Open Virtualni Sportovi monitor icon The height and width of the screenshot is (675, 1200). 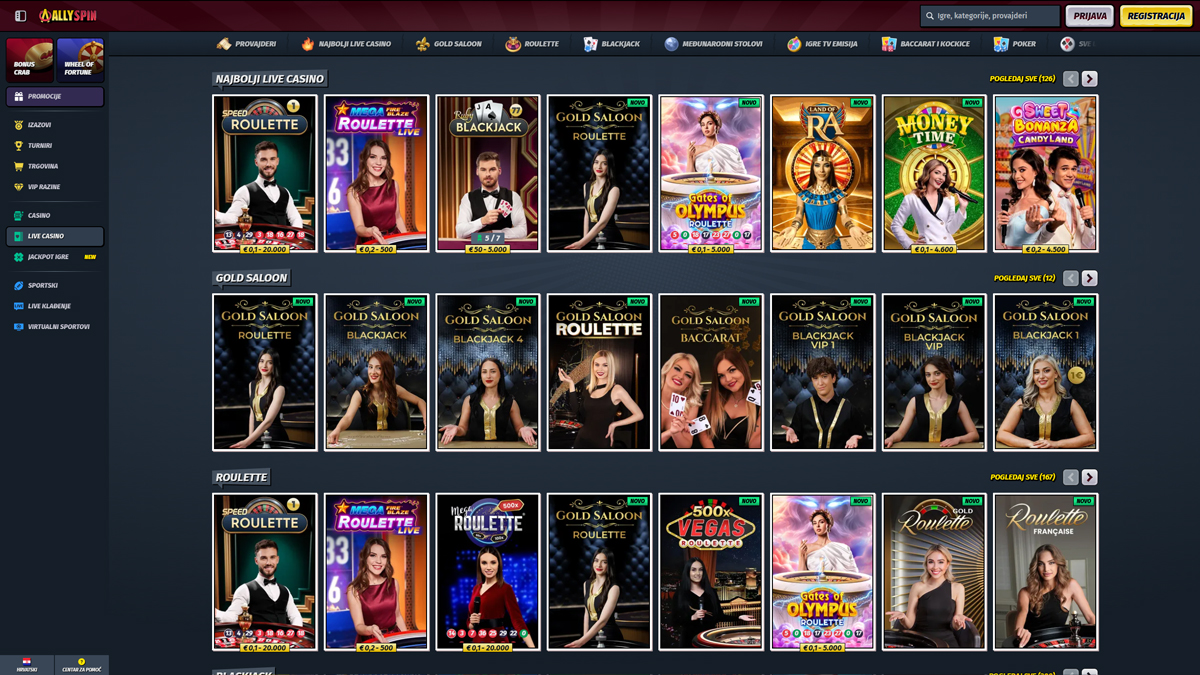click(18, 327)
